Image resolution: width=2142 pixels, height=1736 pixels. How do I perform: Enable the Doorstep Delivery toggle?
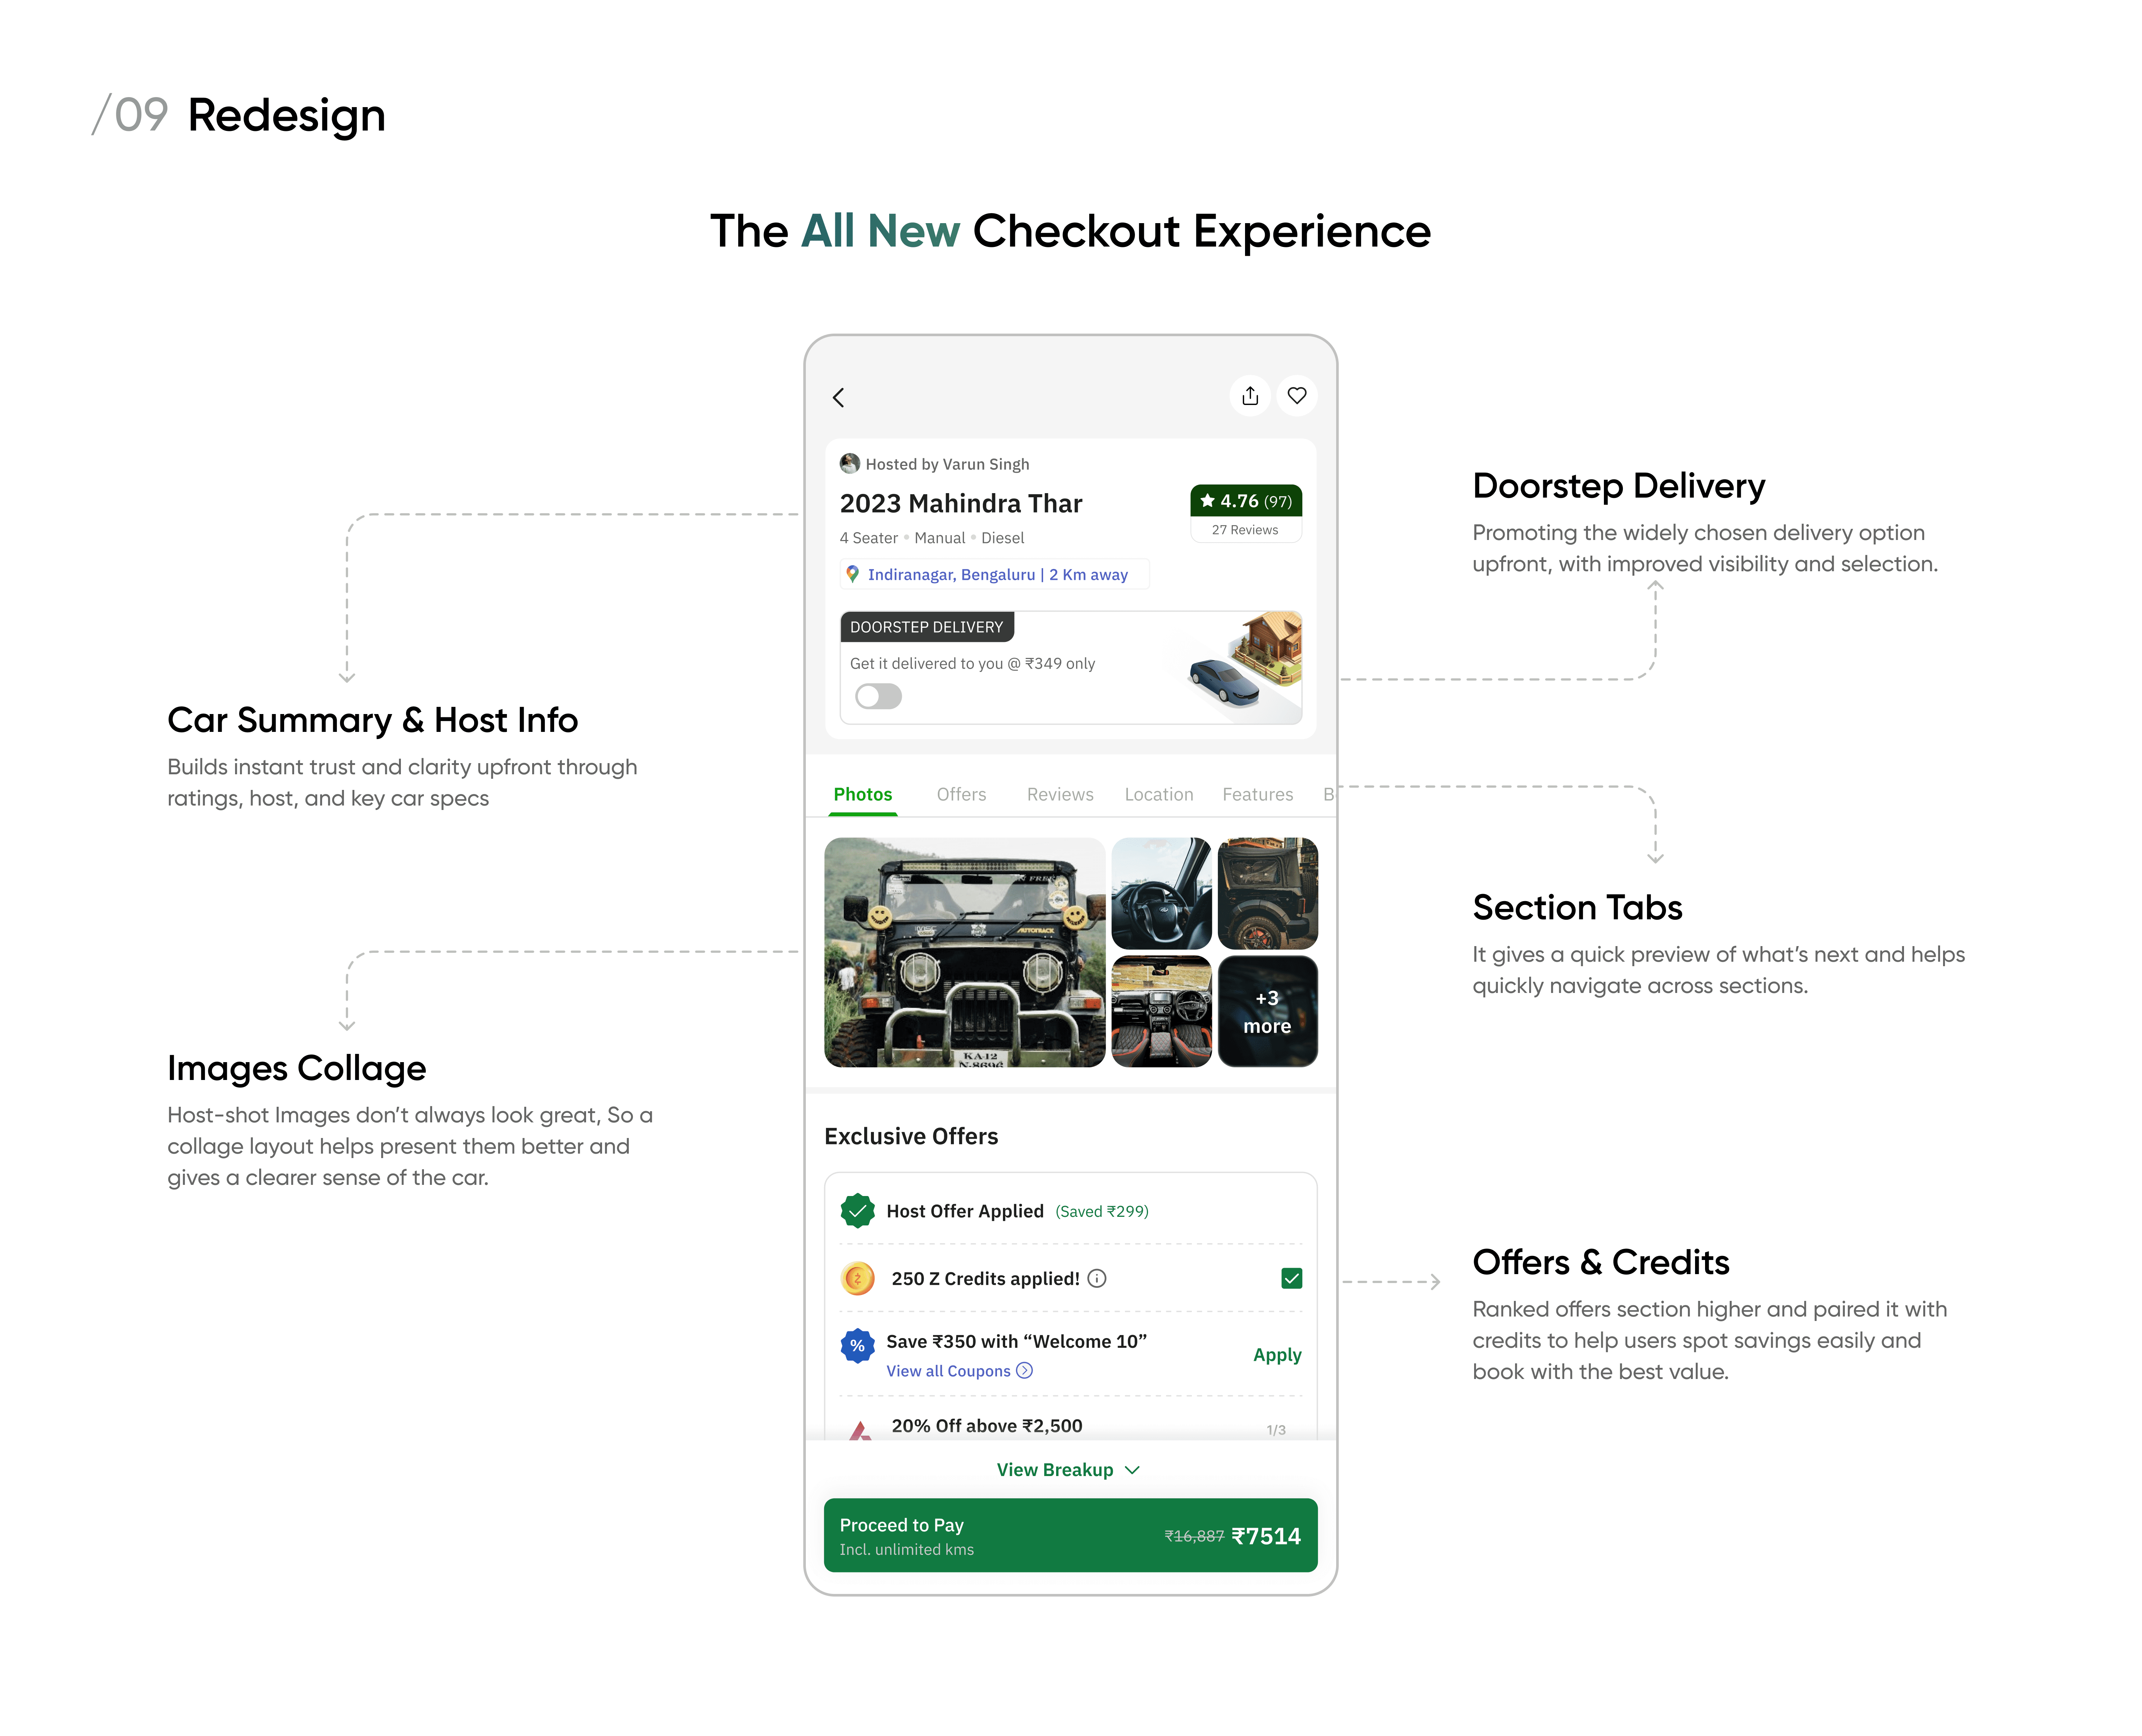tap(878, 696)
